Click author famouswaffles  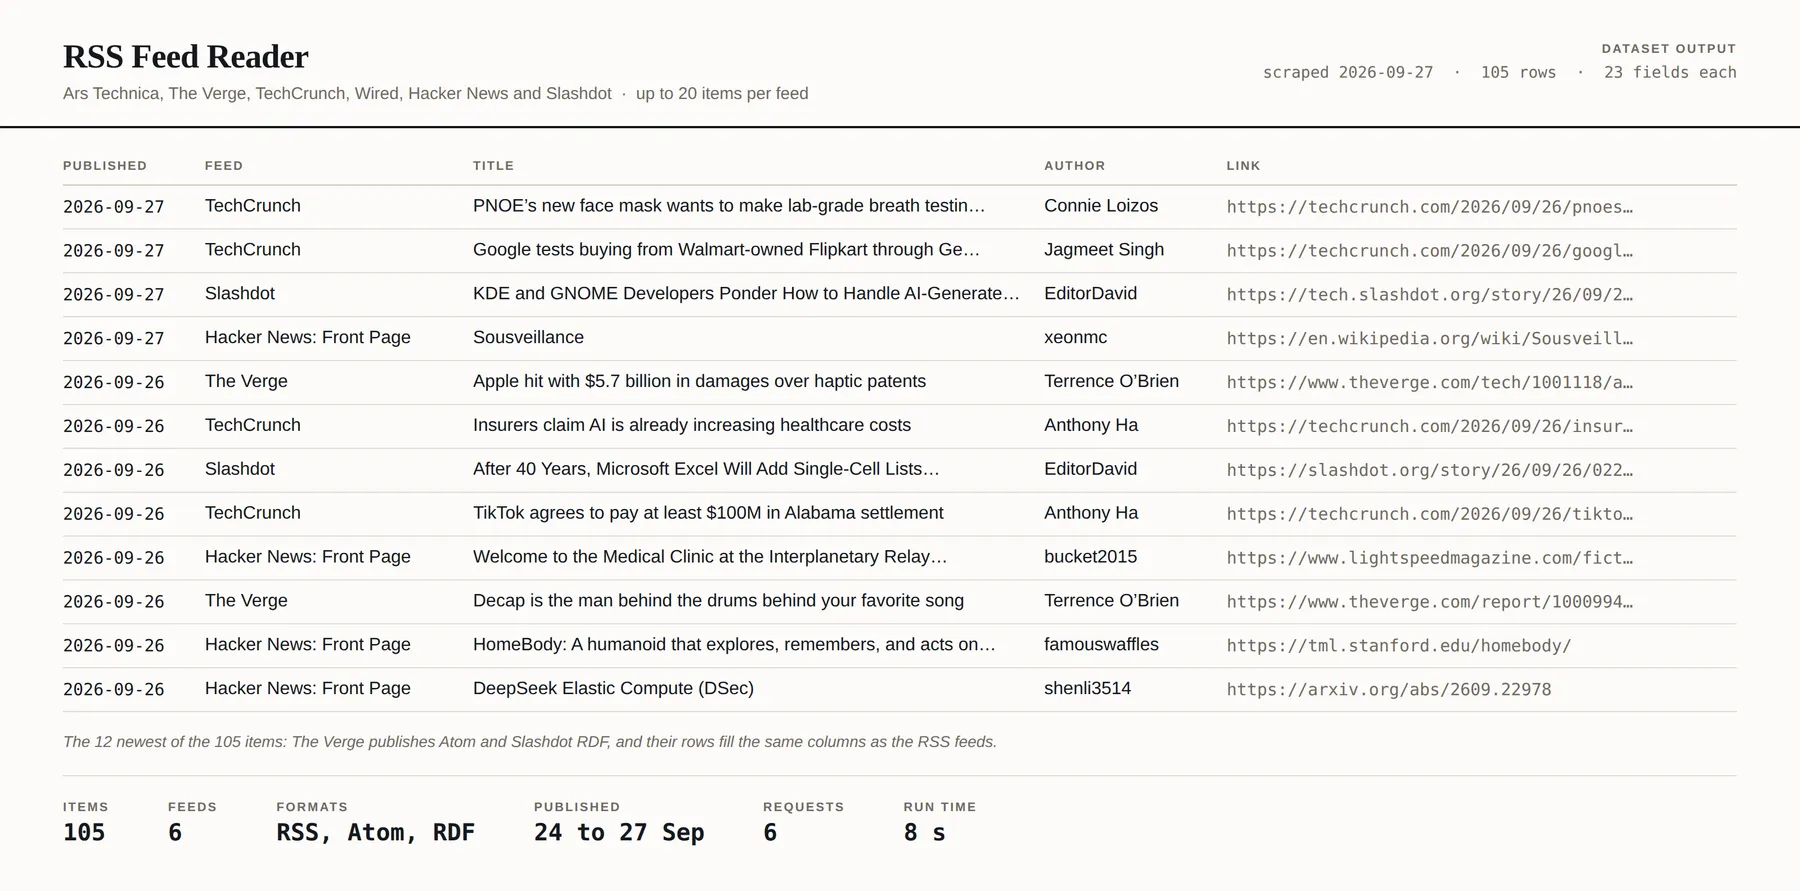pyautogui.click(x=1101, y=645)
